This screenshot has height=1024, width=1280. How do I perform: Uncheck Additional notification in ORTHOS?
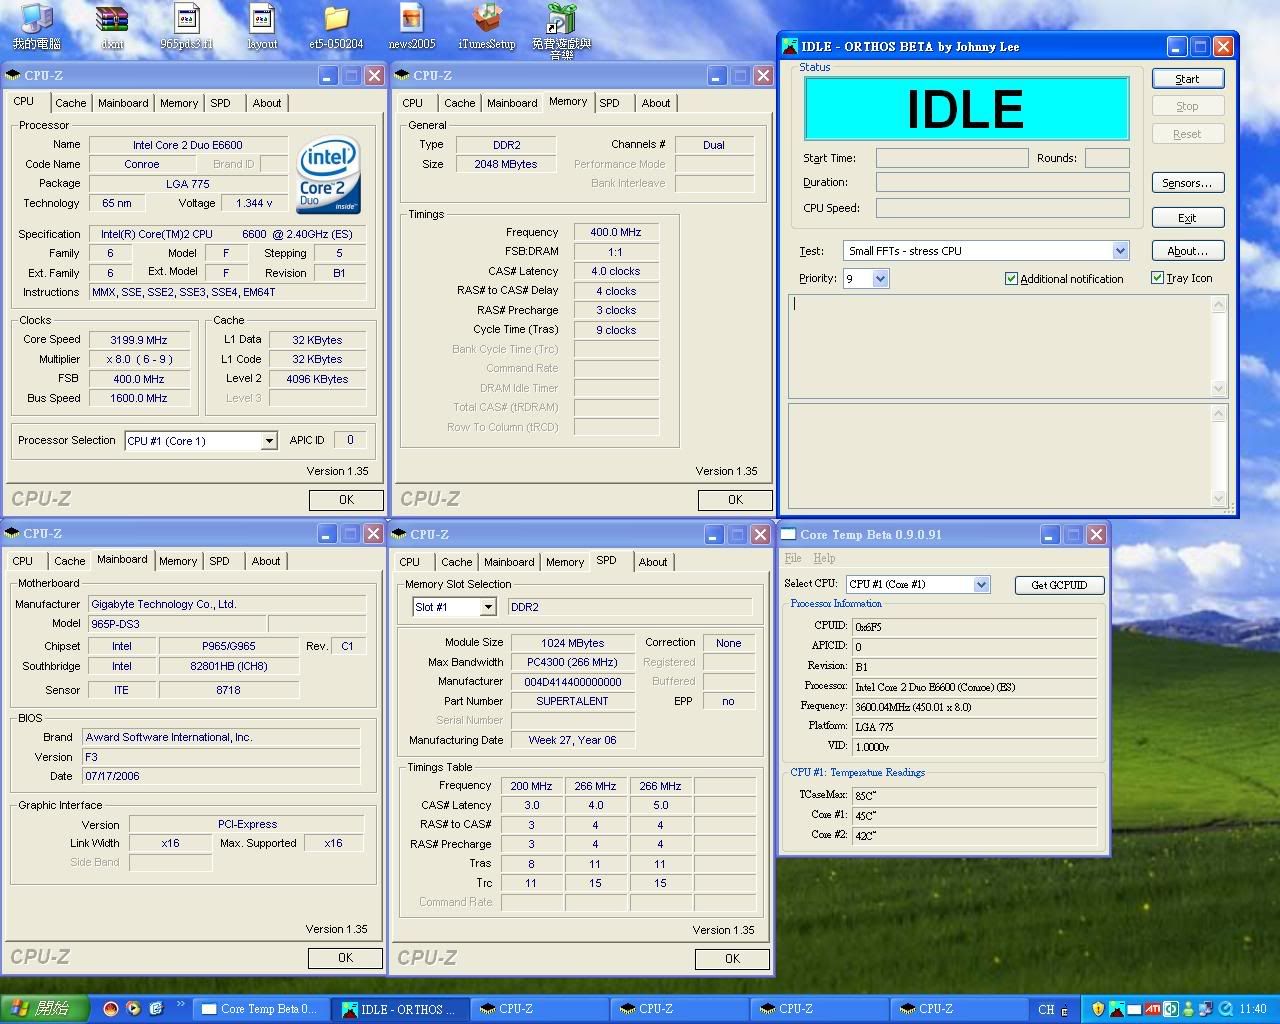pos(1011,279)
